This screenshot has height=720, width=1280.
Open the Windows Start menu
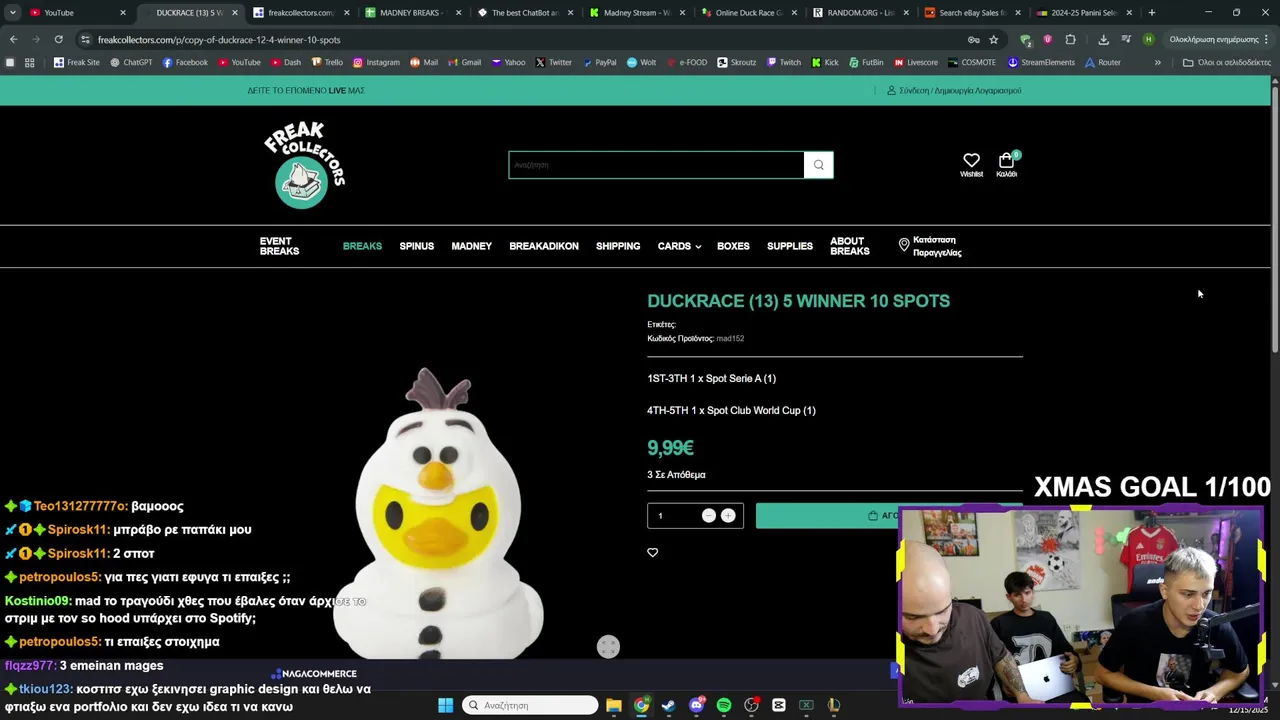(445, 705)
